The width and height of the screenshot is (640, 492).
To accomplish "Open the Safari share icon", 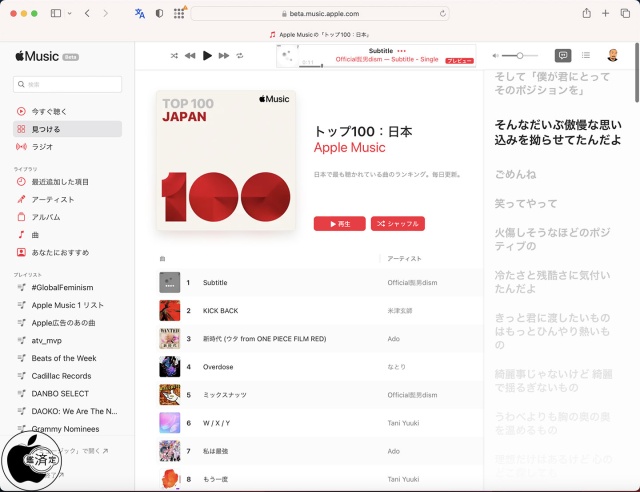I will click(587, 13).
